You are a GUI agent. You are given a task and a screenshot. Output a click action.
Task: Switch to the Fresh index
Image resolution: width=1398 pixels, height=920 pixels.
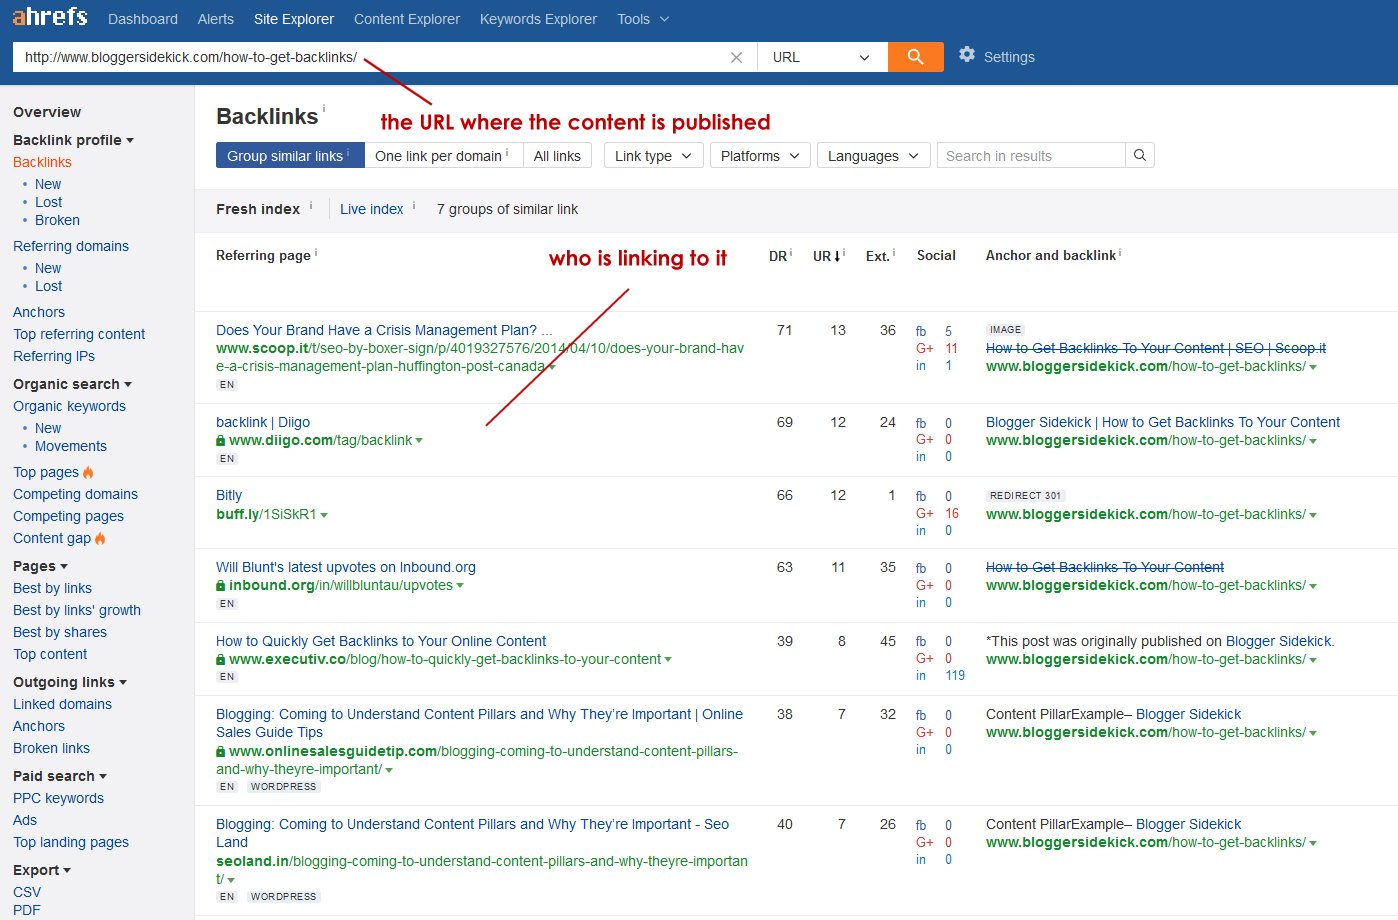(x=258, y=209)
